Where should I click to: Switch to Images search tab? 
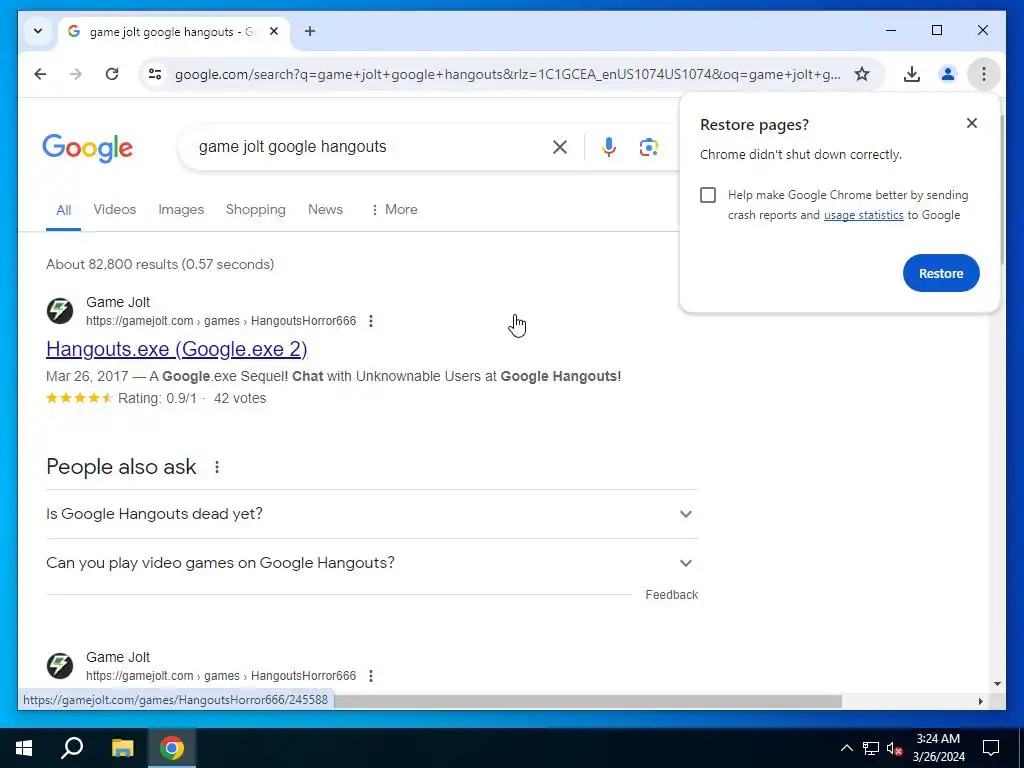click(x=181, y=210)
